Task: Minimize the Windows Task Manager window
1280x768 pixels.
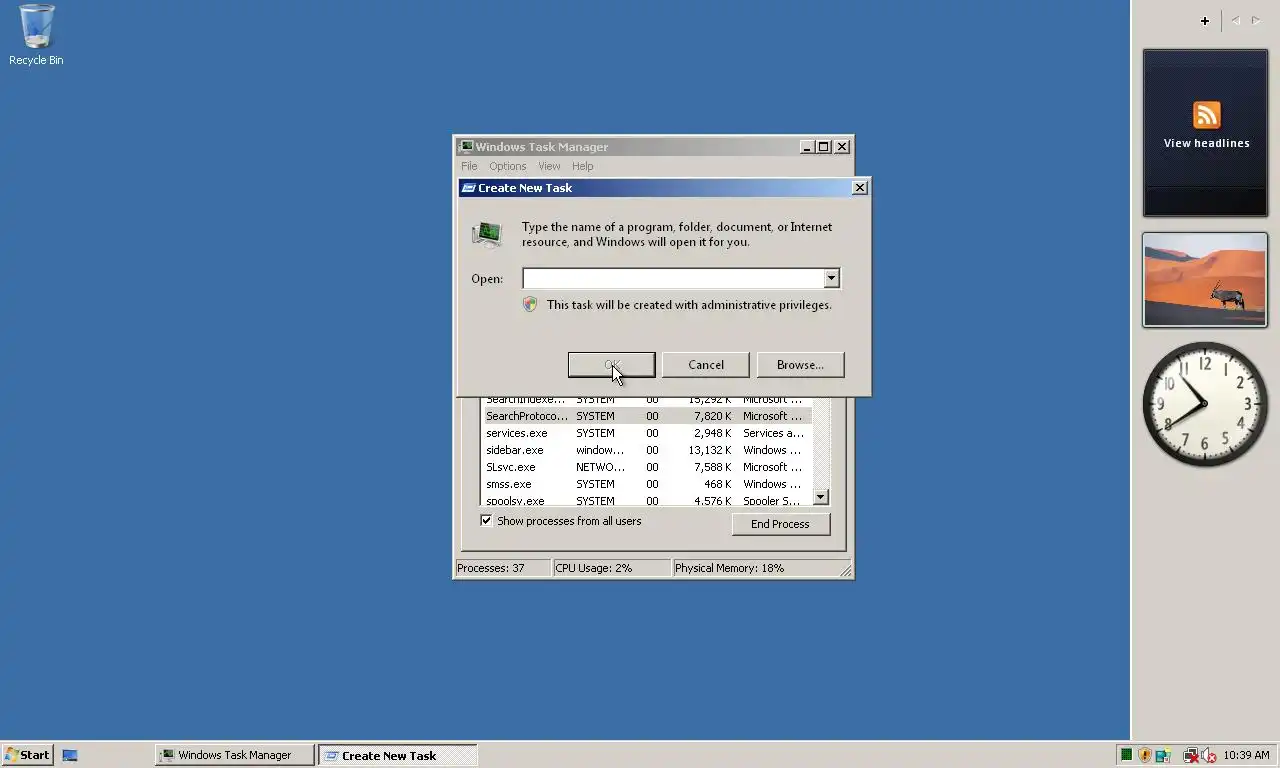Action: pos(807,147)
